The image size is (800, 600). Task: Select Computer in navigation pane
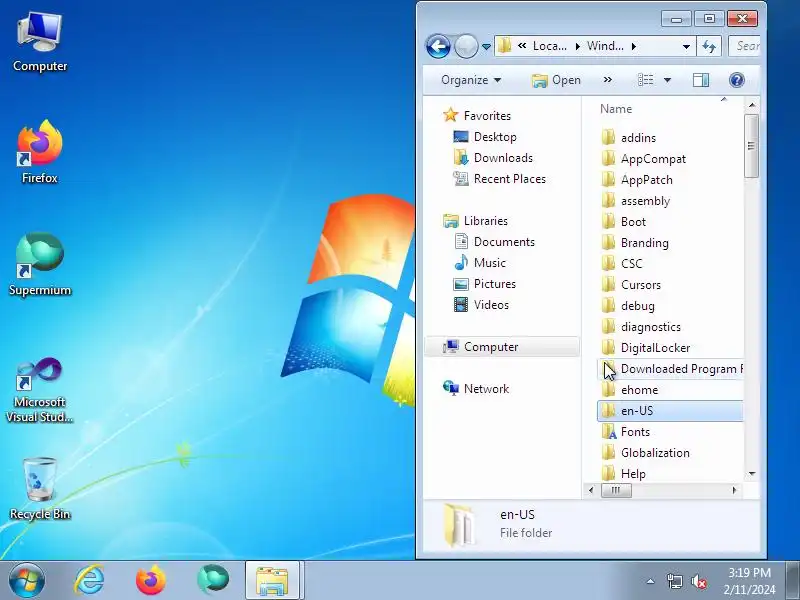(x=502, y=347)
